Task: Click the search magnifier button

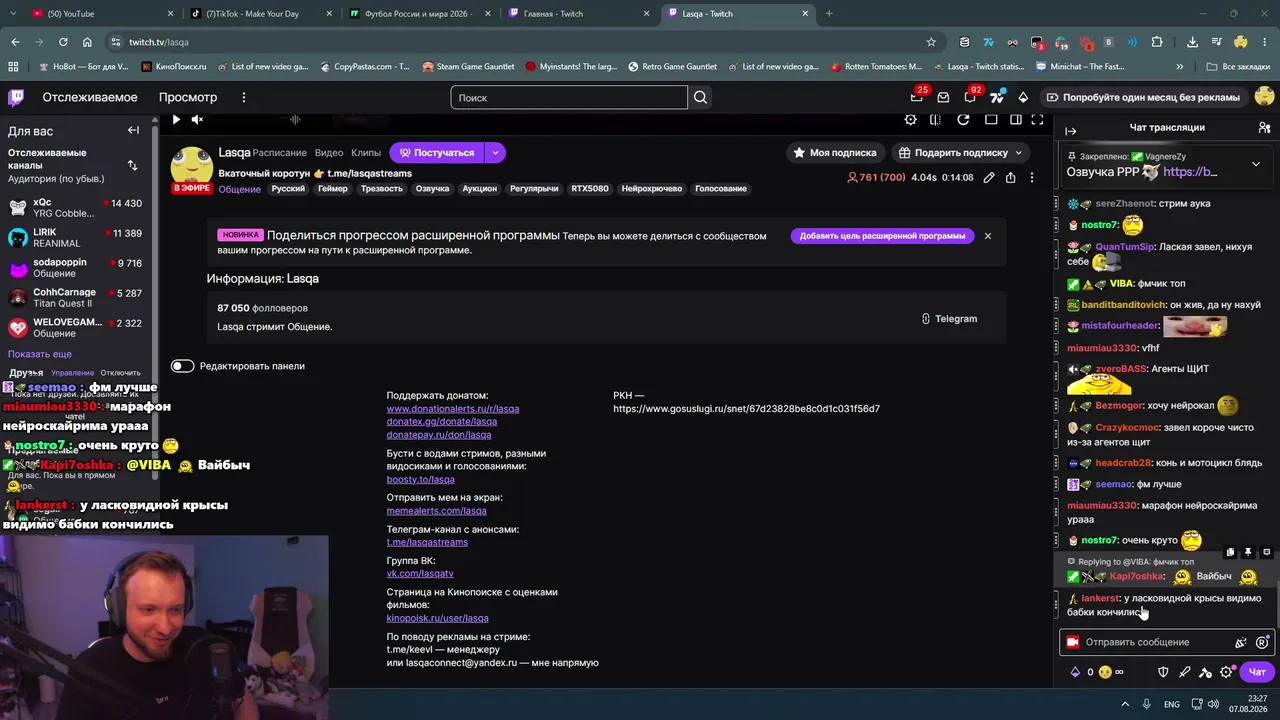Action: pos(700,97)
